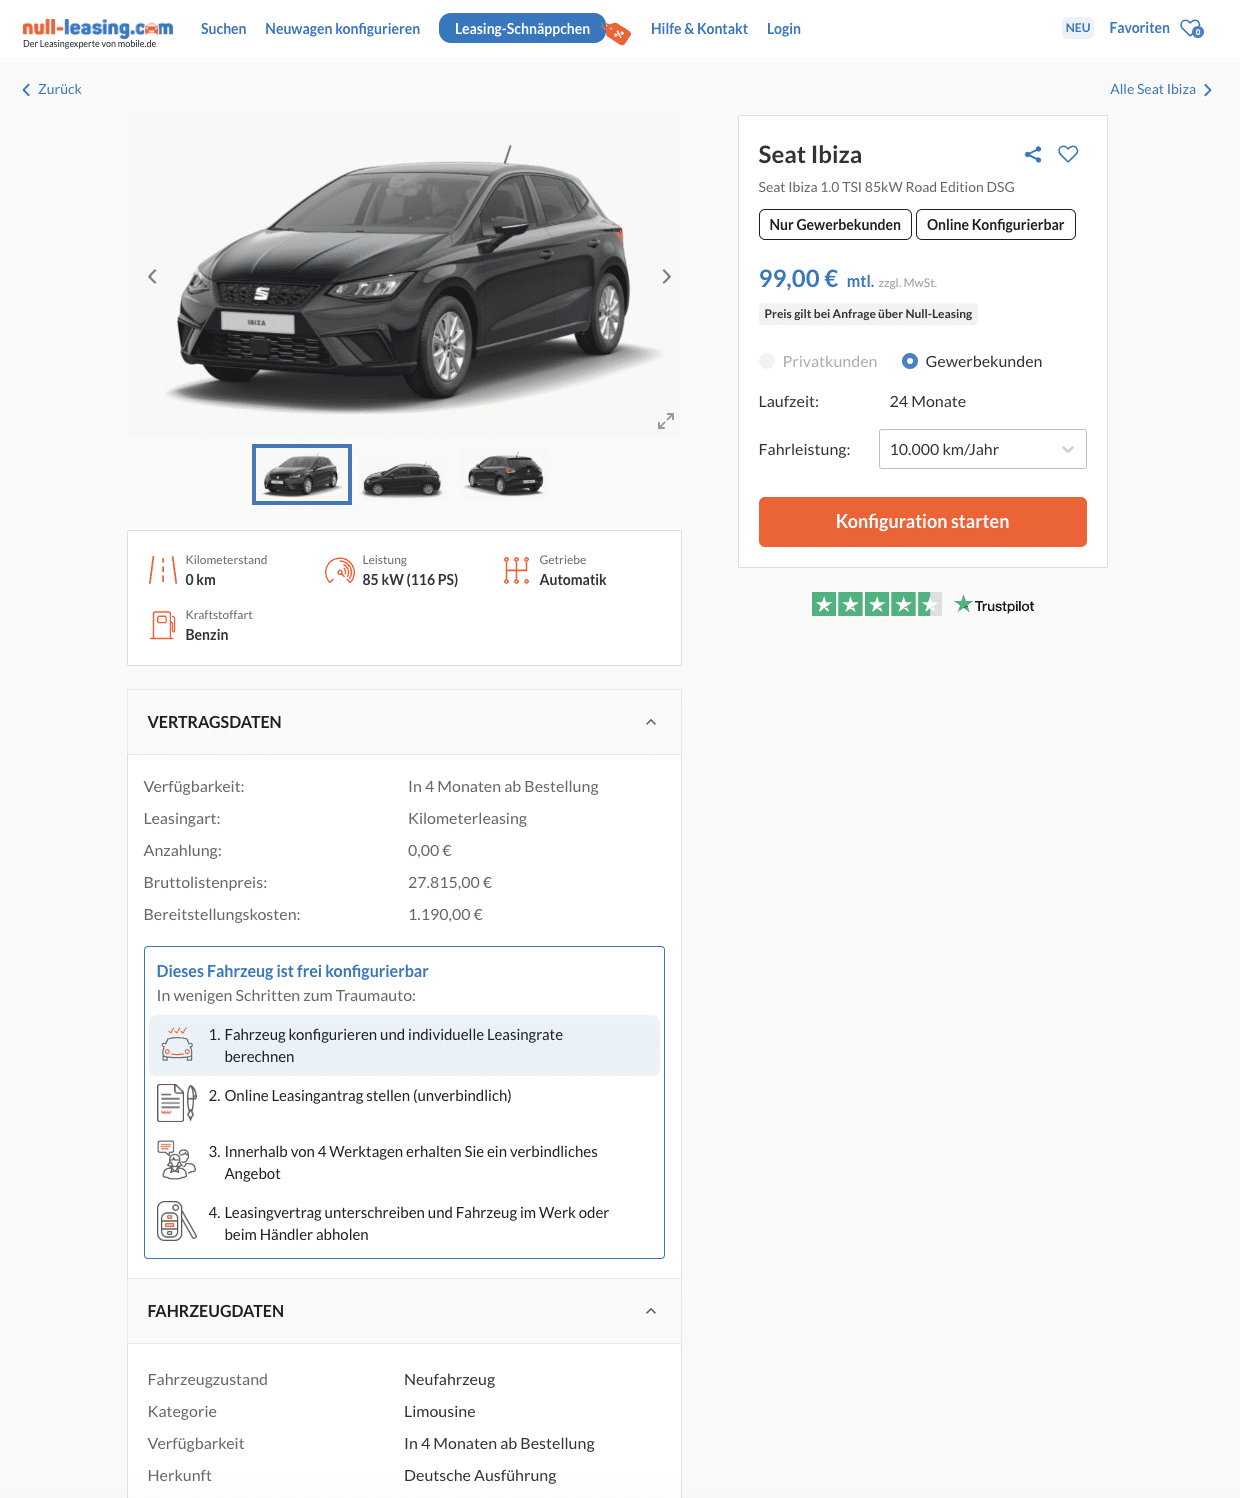Start configuration with Konfiguration starten button

[922, 522]
